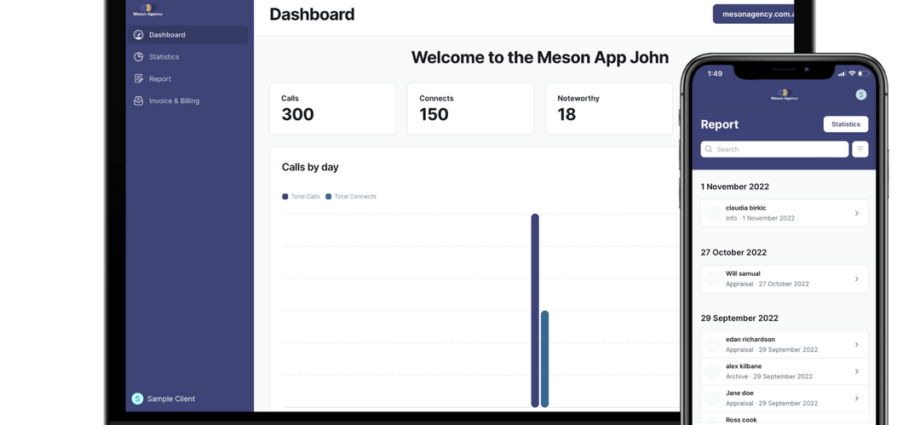Click the mesonagency.com.au link button
Screen dimensions: 920x425
point(753,14)
